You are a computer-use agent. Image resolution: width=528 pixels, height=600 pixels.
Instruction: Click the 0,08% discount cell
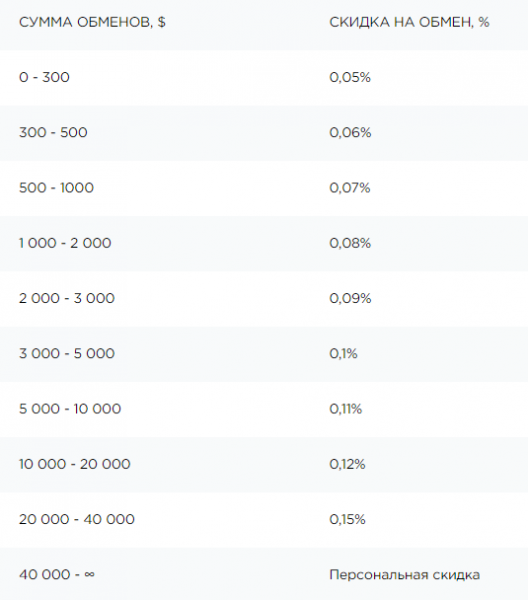click(350, 243)
